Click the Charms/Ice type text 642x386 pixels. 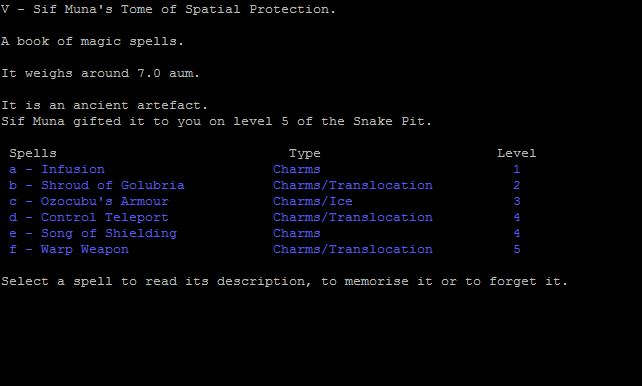click(x=312, y=201)
